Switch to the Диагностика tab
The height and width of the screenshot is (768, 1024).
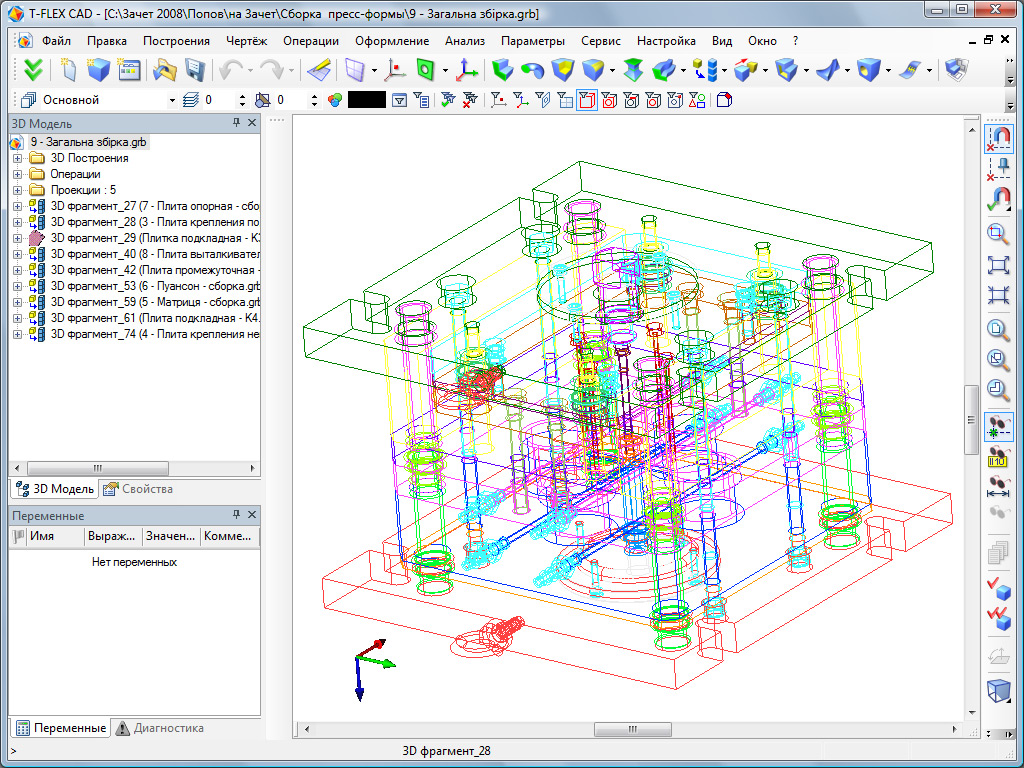[159, 728]
